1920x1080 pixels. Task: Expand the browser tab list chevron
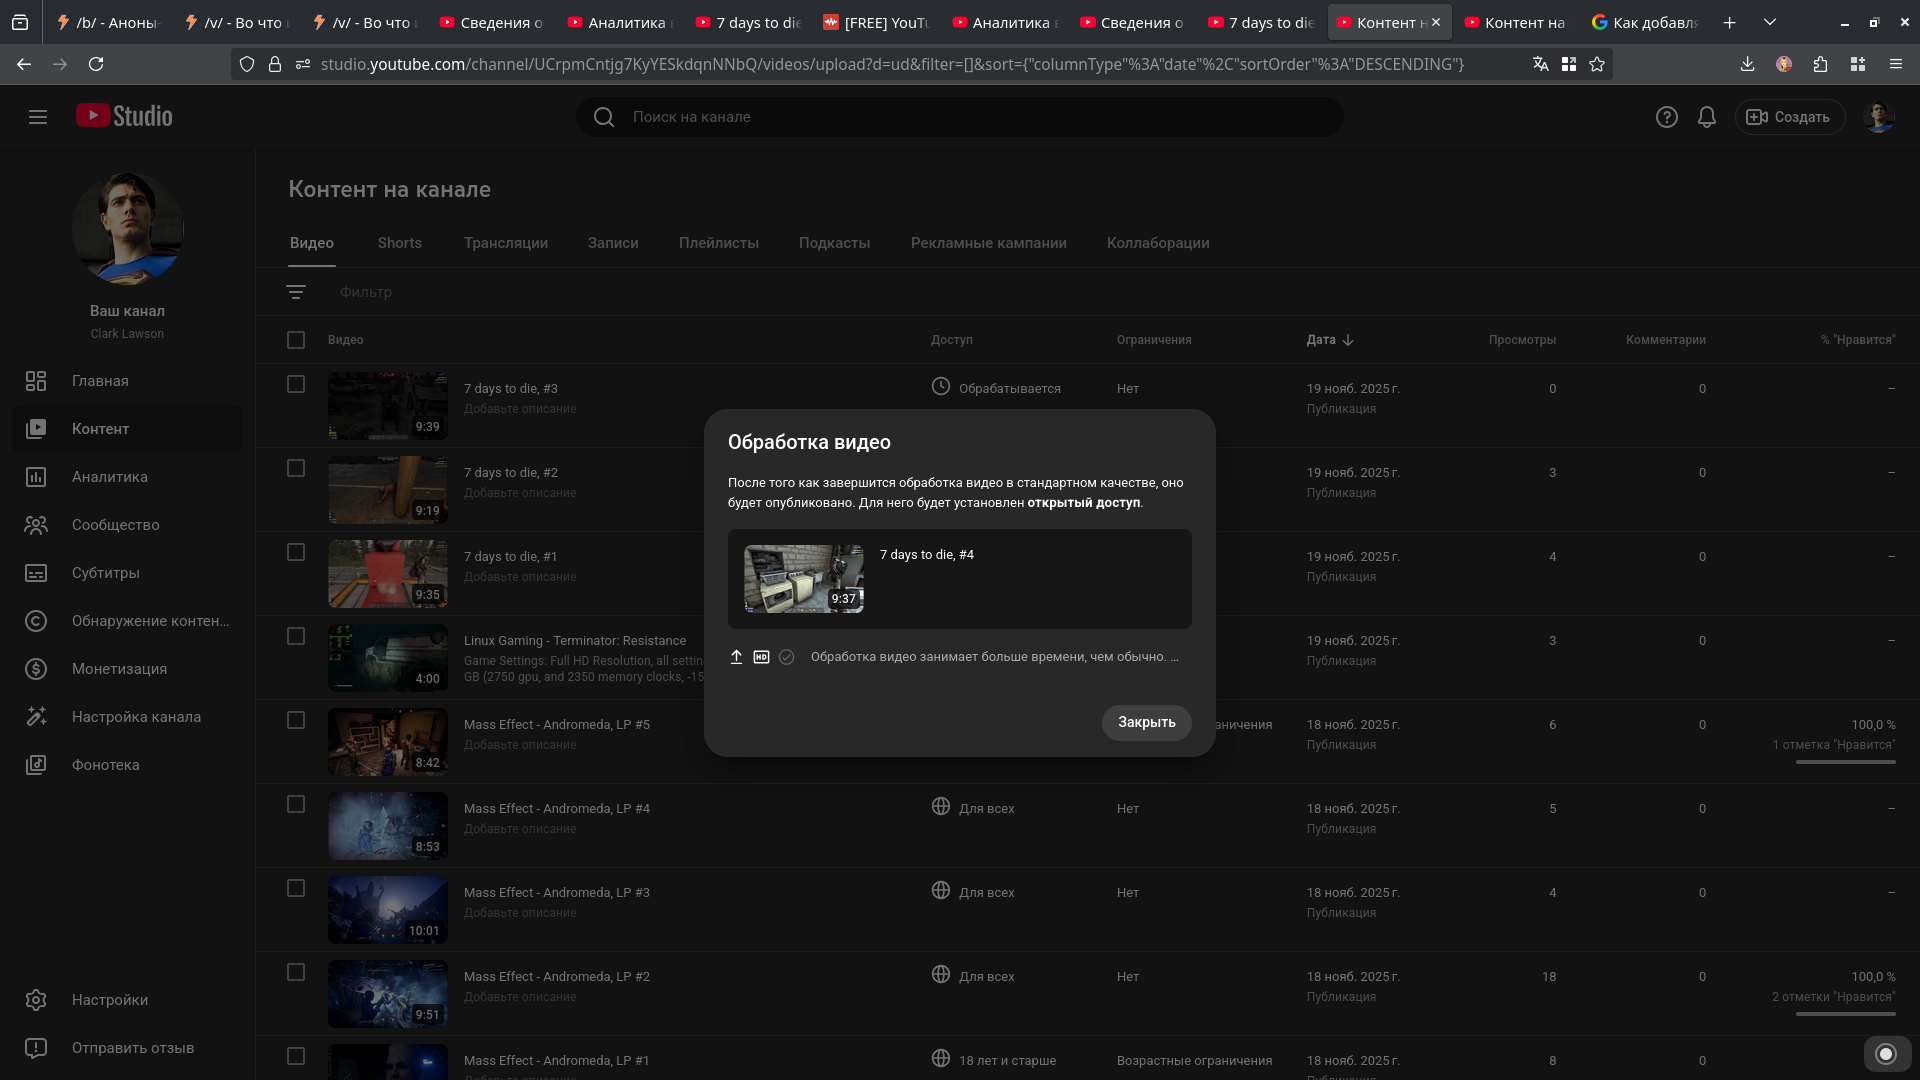coord(1770,22)
